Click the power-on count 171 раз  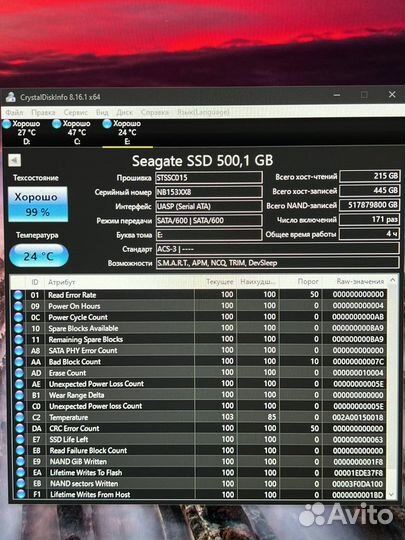pyautogui.click(x=370, y=220)
